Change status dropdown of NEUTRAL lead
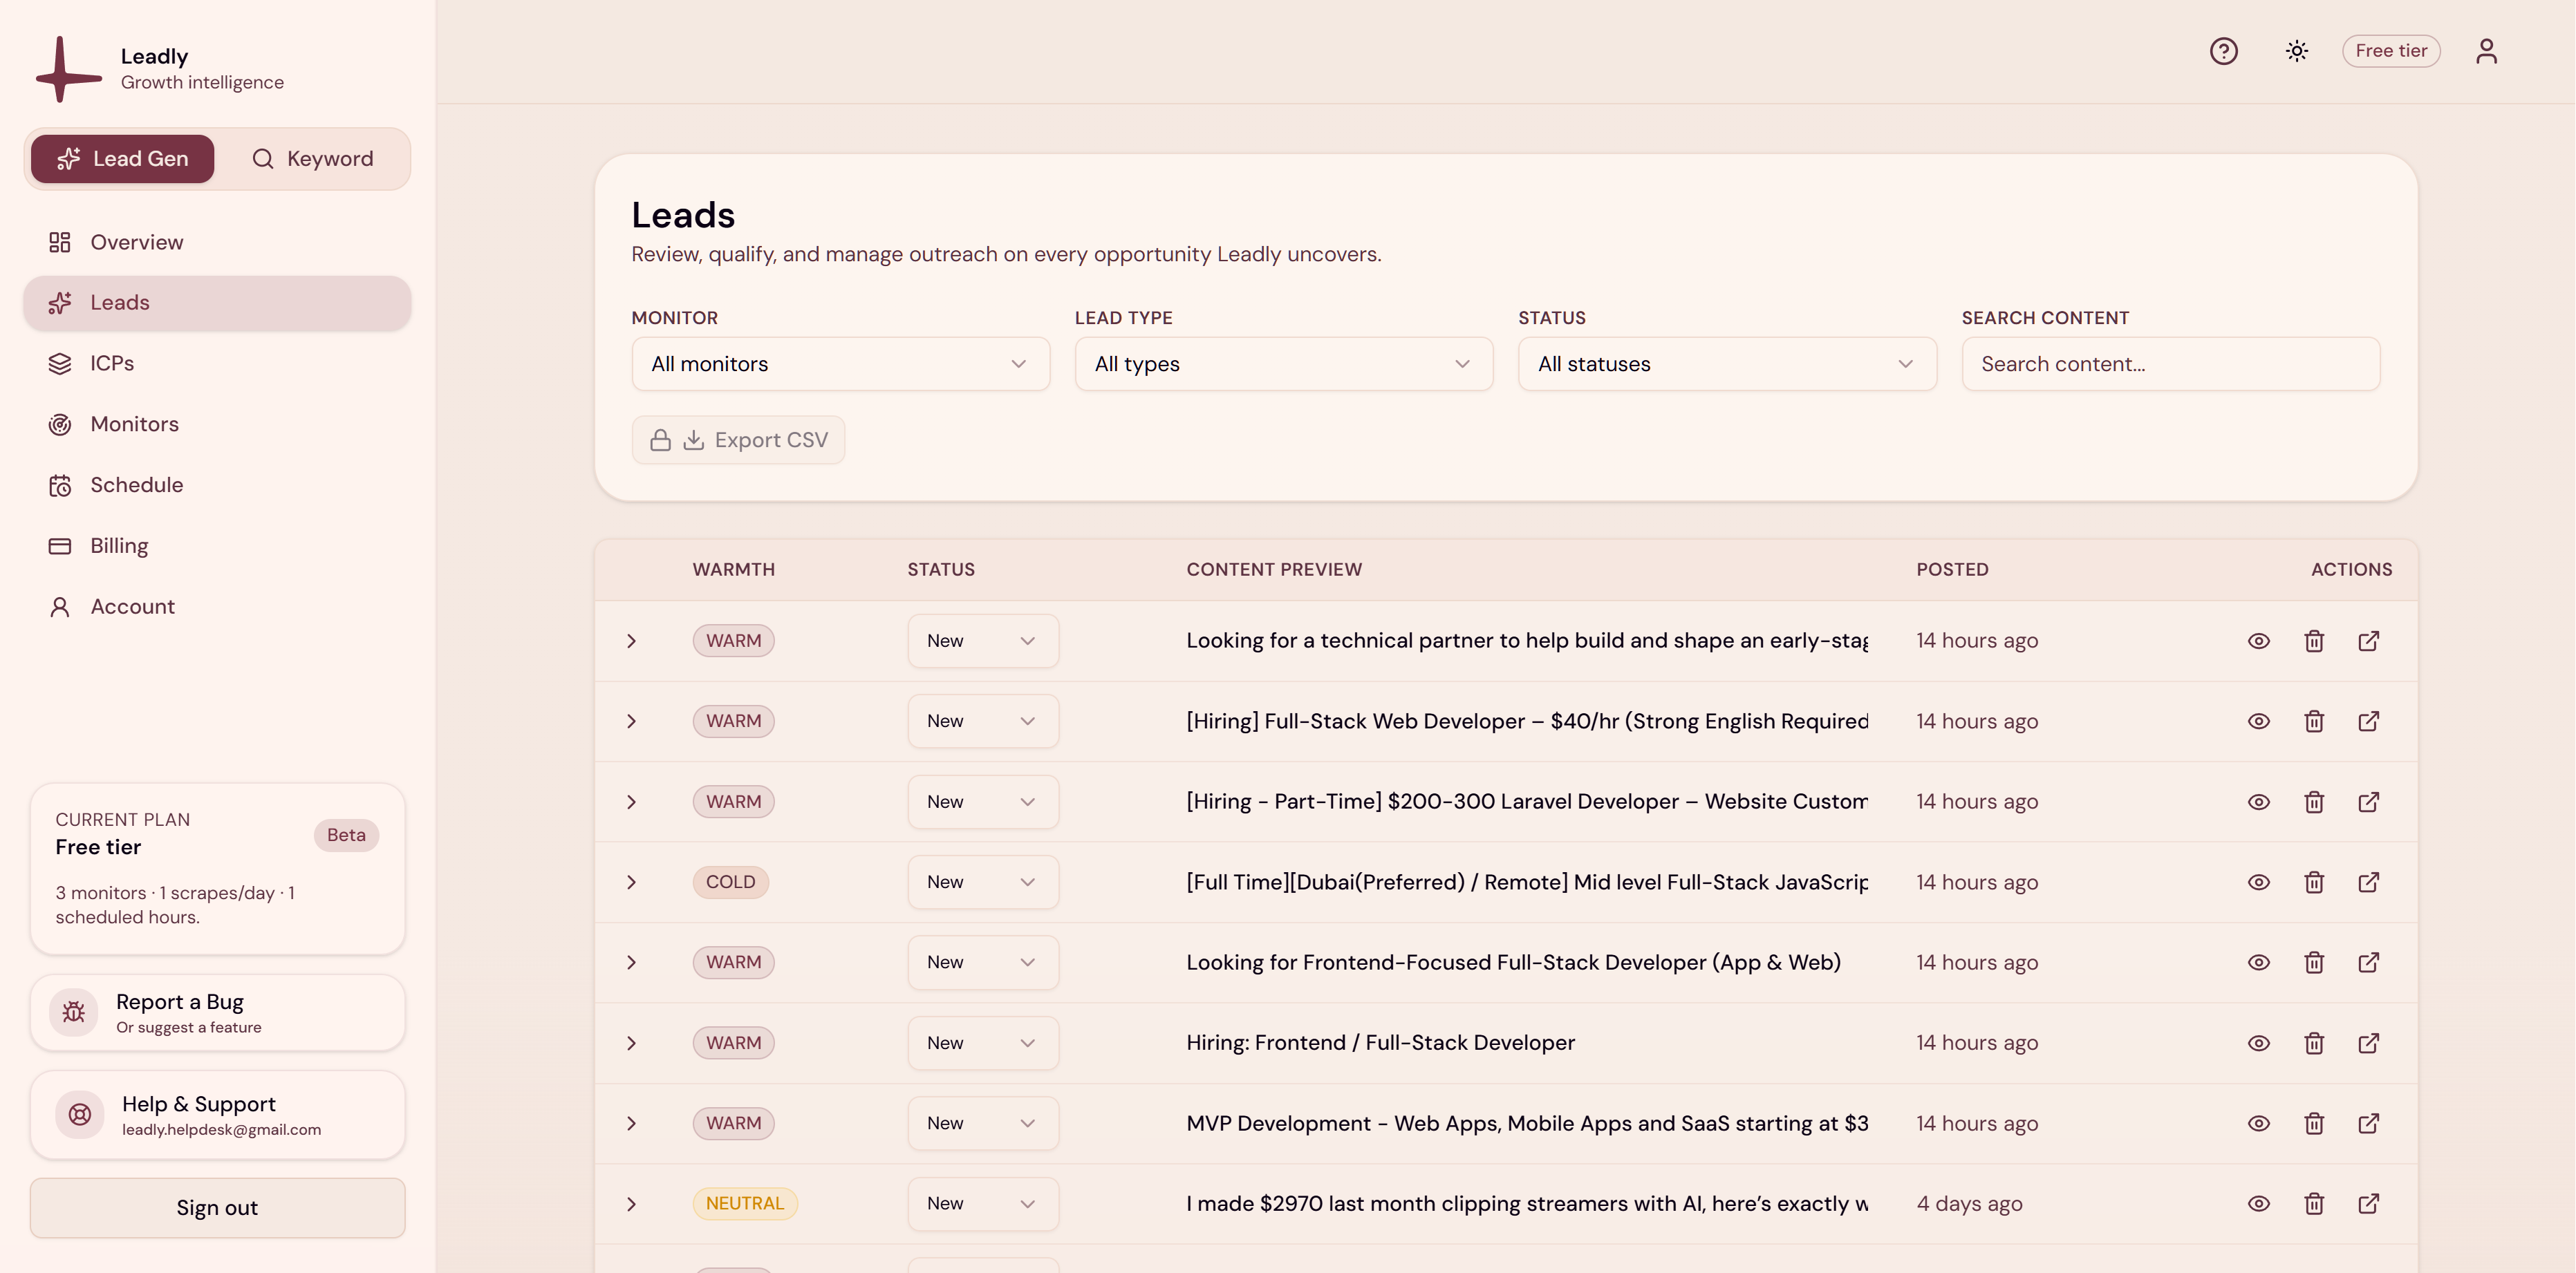The height and width of the screenshot is (1273, 2576). (982, 1203)
